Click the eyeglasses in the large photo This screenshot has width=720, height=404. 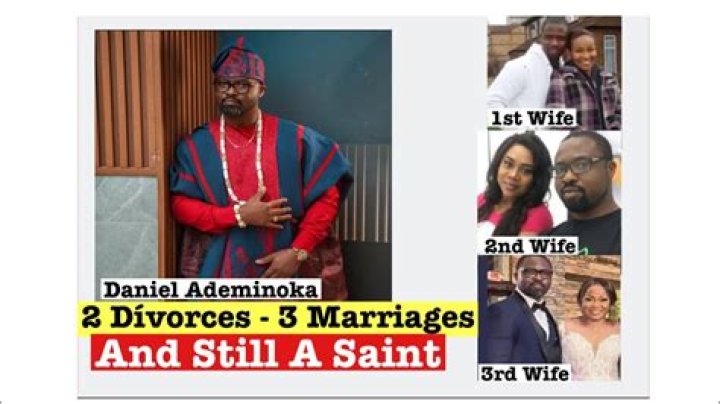[233, 86]
